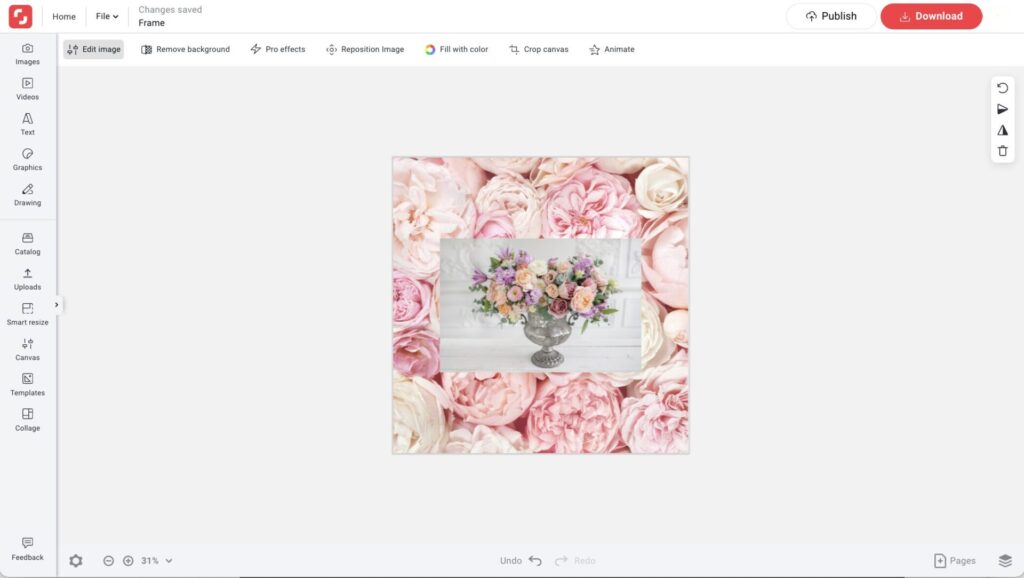The image size is (1024, 578).
Task: Select the Reposition Image tool
Action: point(365,48)
